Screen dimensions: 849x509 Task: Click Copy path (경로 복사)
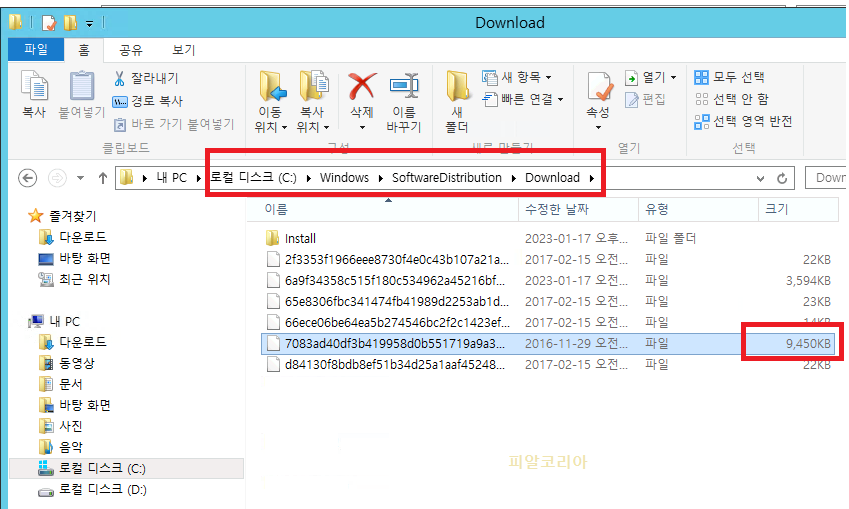point(148,101)
